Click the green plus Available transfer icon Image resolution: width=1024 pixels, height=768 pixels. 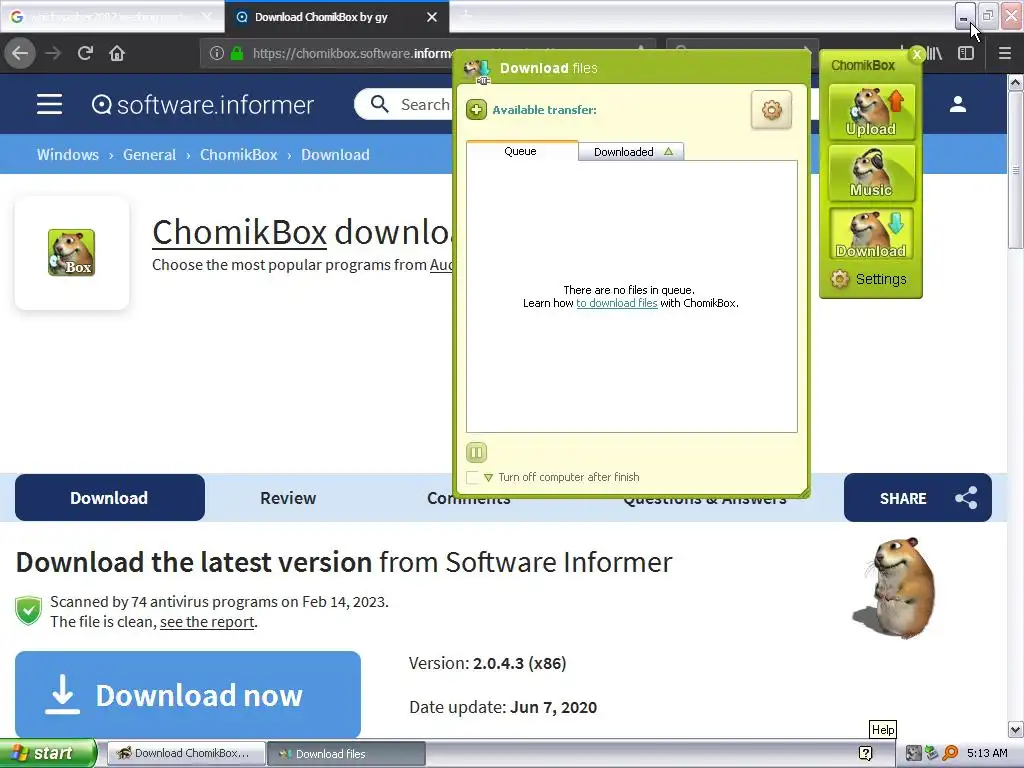click(x=476, y=110)
